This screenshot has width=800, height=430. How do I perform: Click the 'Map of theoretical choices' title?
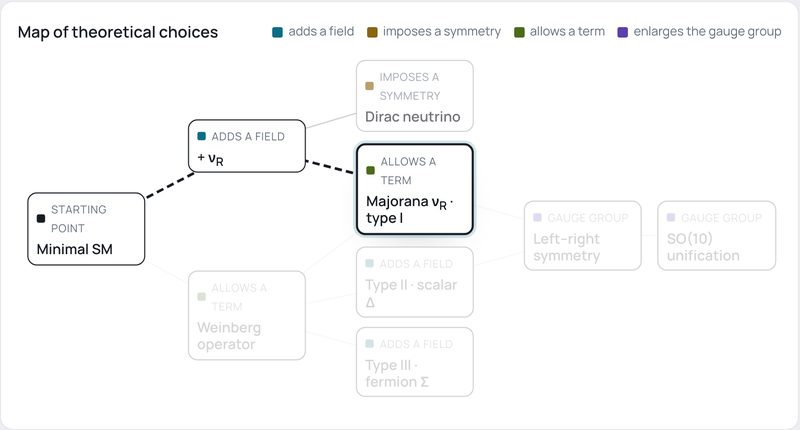tap(118, 32)
